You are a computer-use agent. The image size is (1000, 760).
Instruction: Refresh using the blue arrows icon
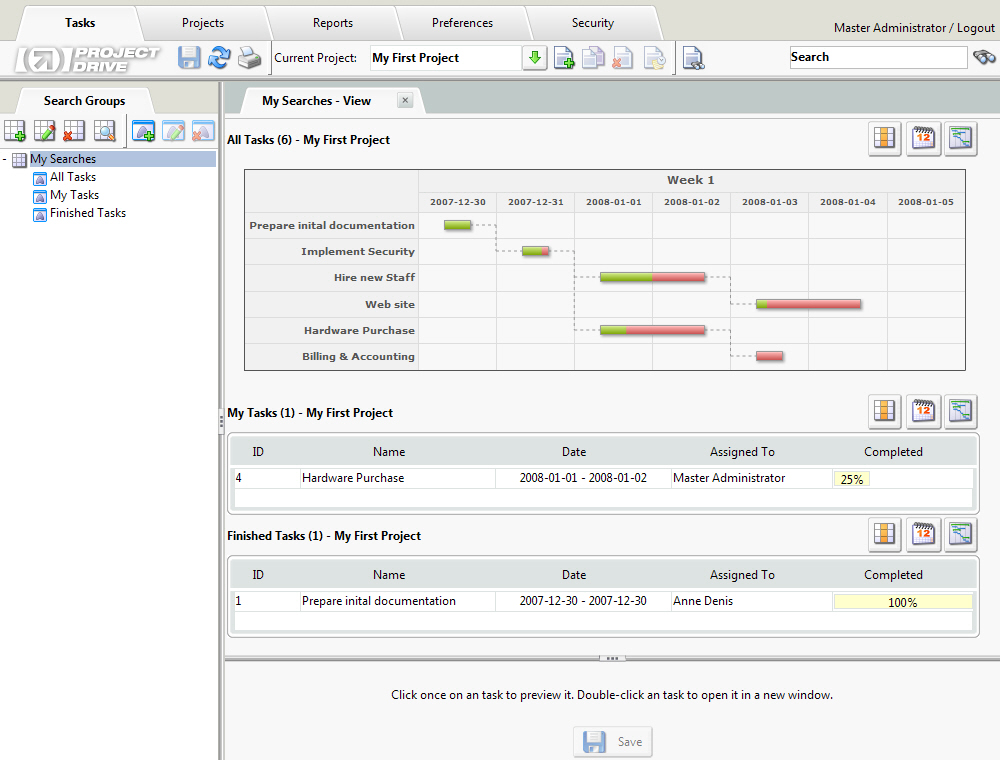point(219,57)
